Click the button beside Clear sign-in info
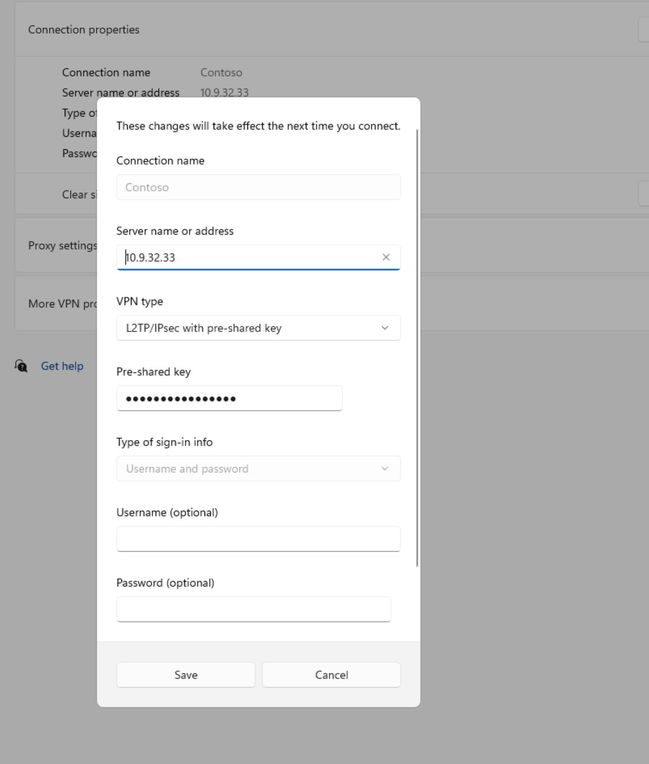This screenshot has height=764, width=649. click(643, 194)
